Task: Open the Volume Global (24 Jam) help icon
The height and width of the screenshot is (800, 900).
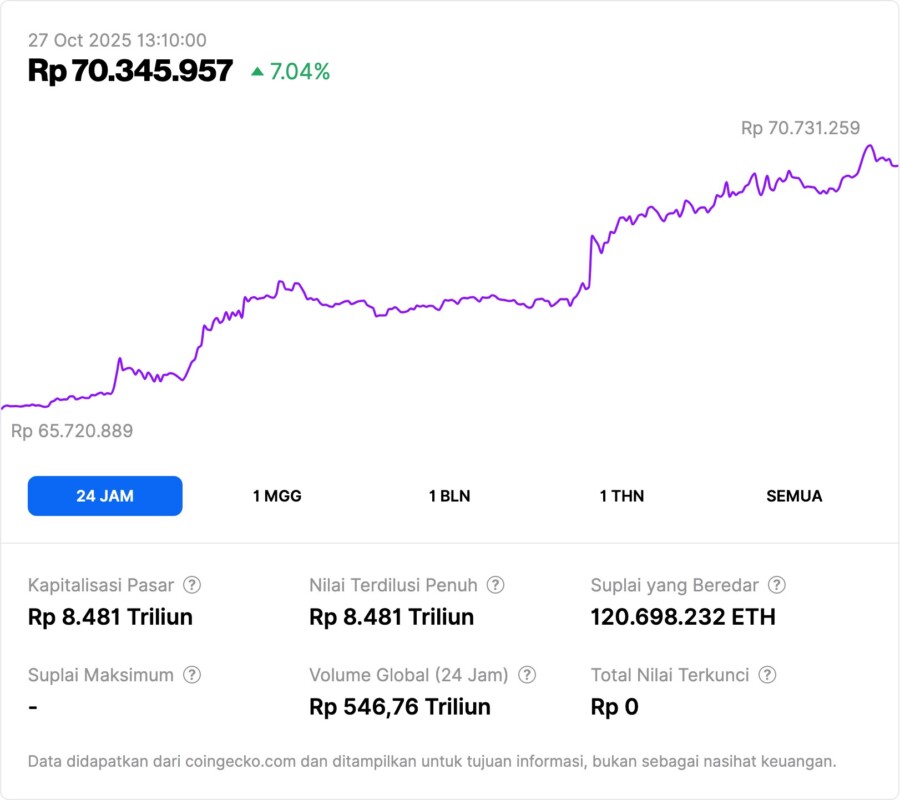Action: (527, 675)
